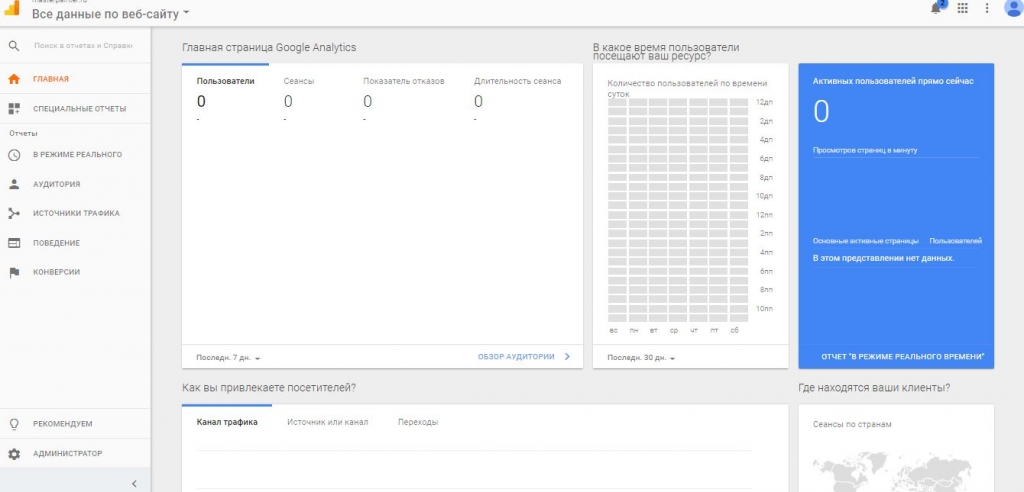Click the clock icon for realtime reports

14,155
